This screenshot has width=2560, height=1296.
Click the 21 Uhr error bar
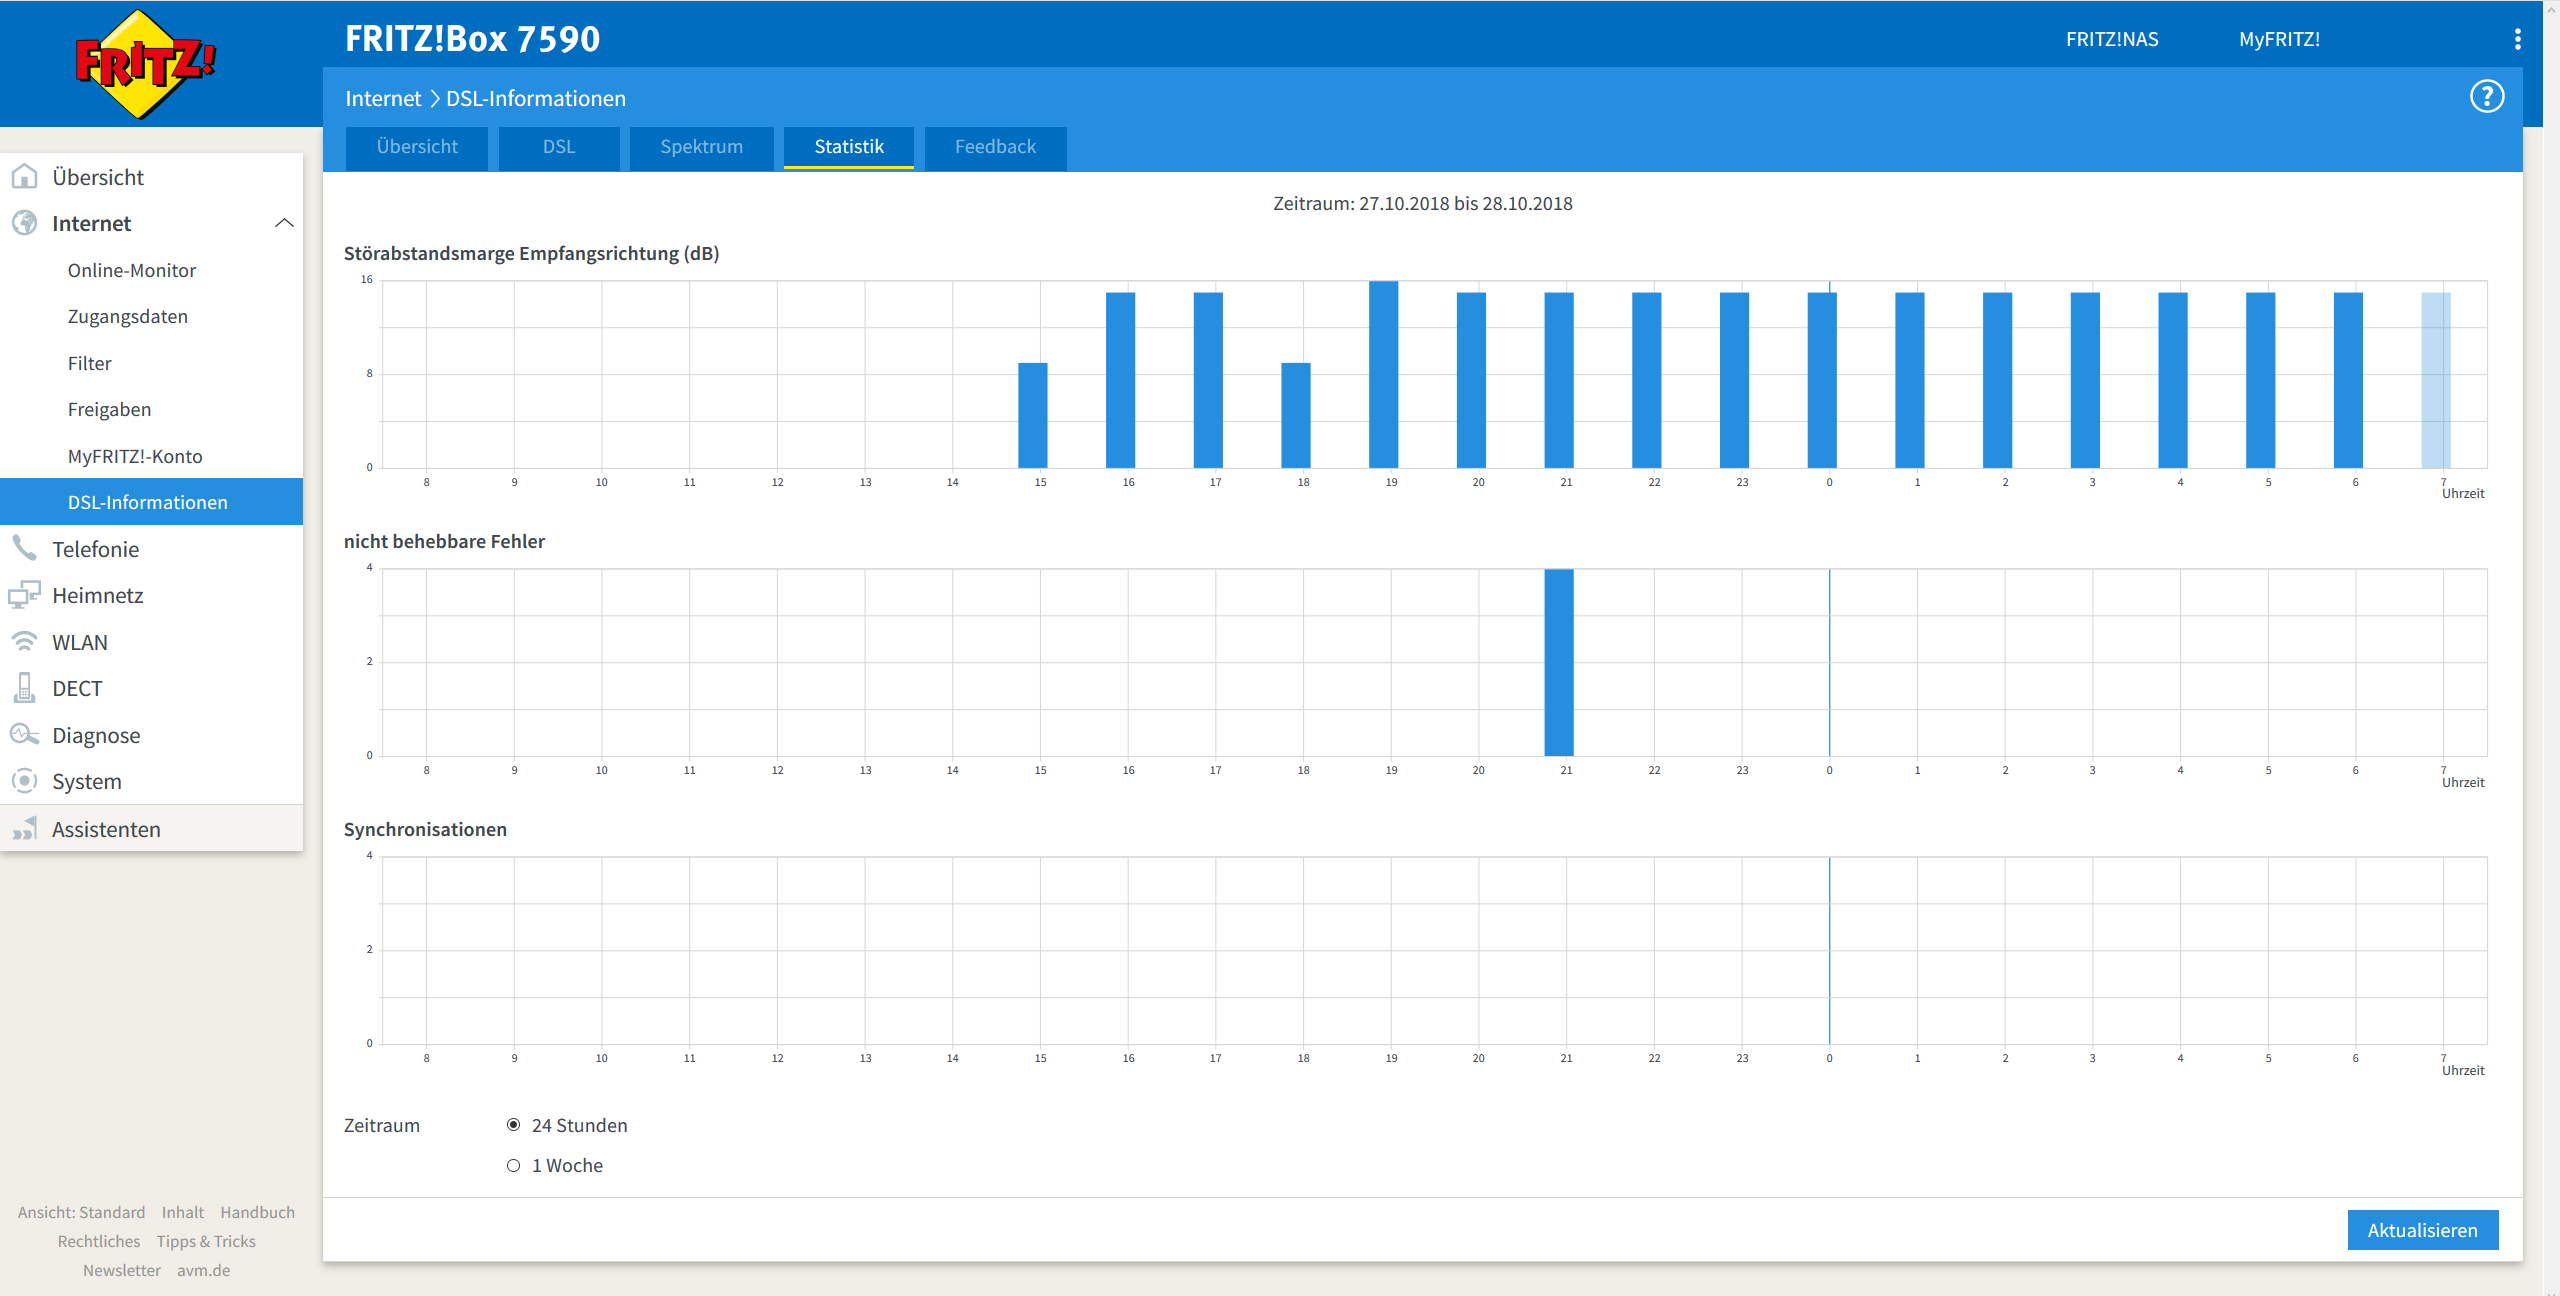1558,662
